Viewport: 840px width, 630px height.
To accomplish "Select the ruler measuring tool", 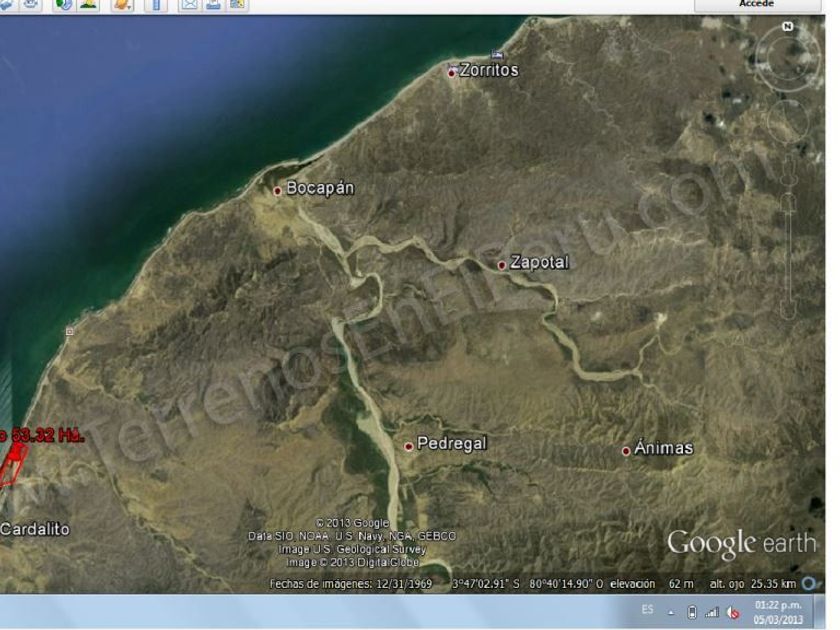I will (156, 4).
